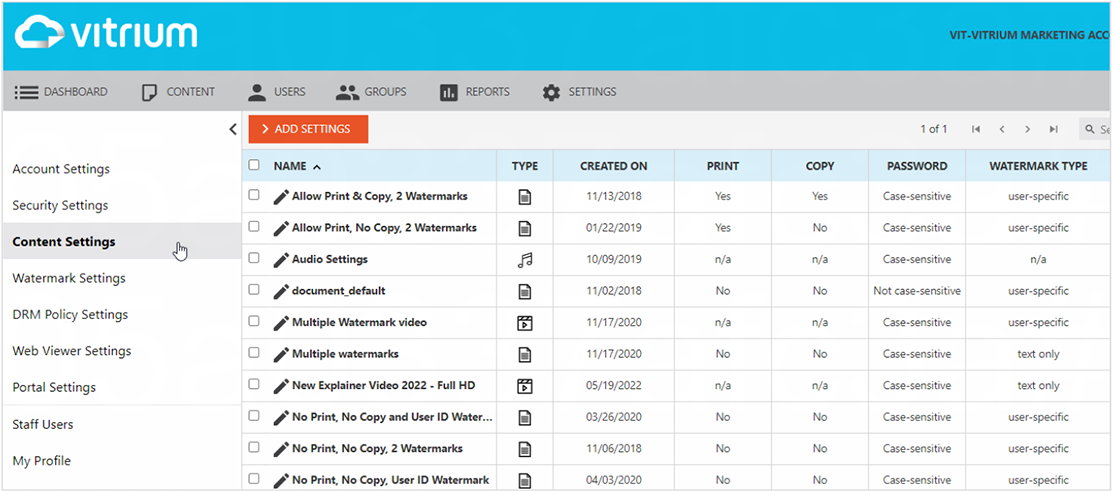Open the USERS tab in navigation bar
This screenshot has width=1112, height=491.
coord(276,92)
